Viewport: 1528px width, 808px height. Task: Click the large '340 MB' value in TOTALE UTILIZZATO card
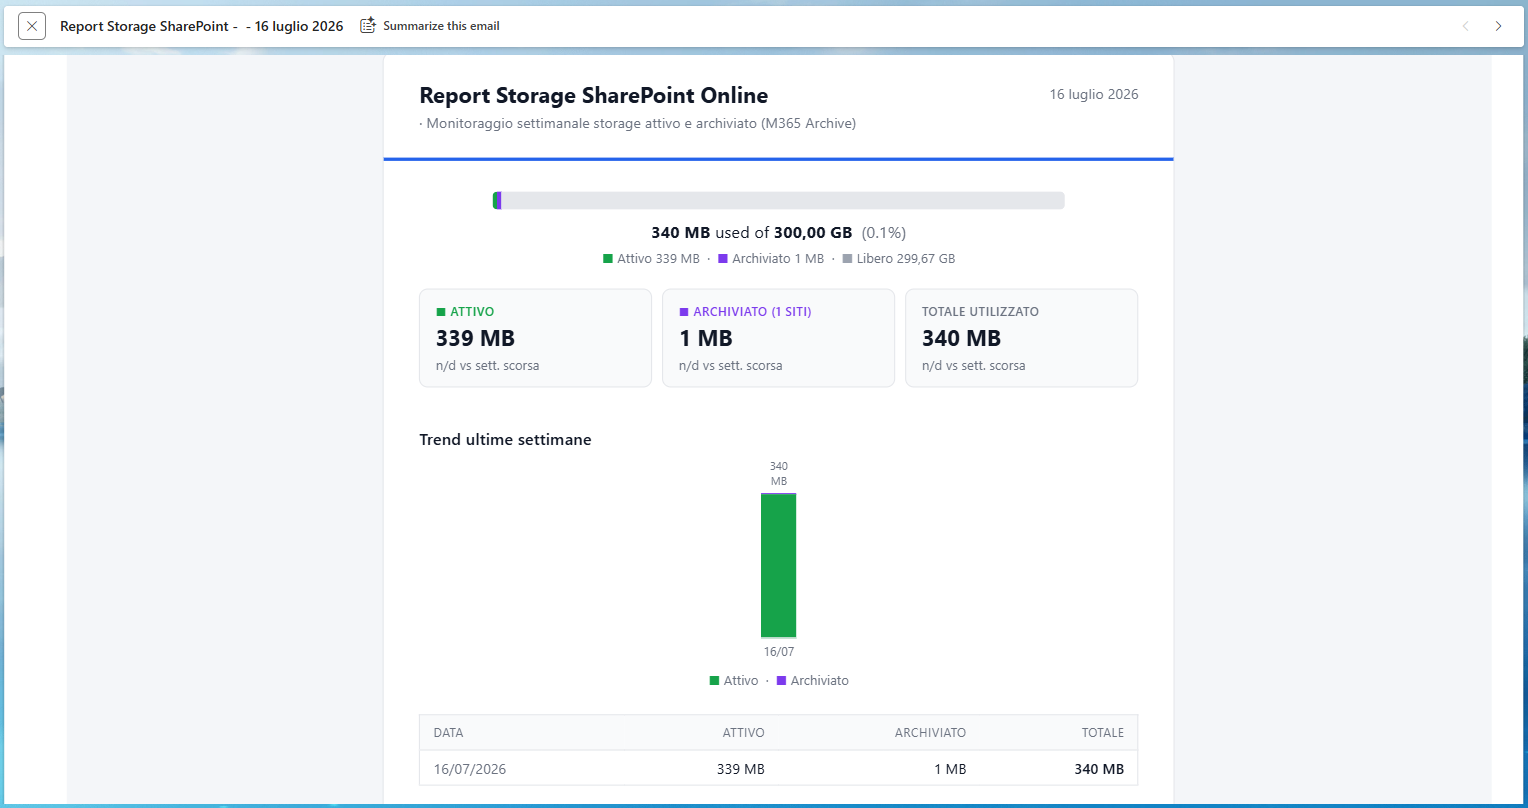pyautogui.click(x=962, y=339)
